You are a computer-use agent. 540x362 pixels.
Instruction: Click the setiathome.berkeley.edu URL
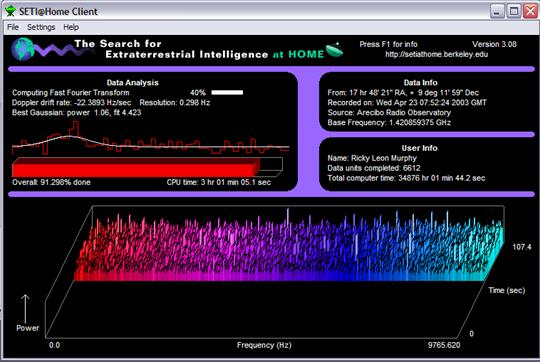pyautogui.click(x=436, y=54)
